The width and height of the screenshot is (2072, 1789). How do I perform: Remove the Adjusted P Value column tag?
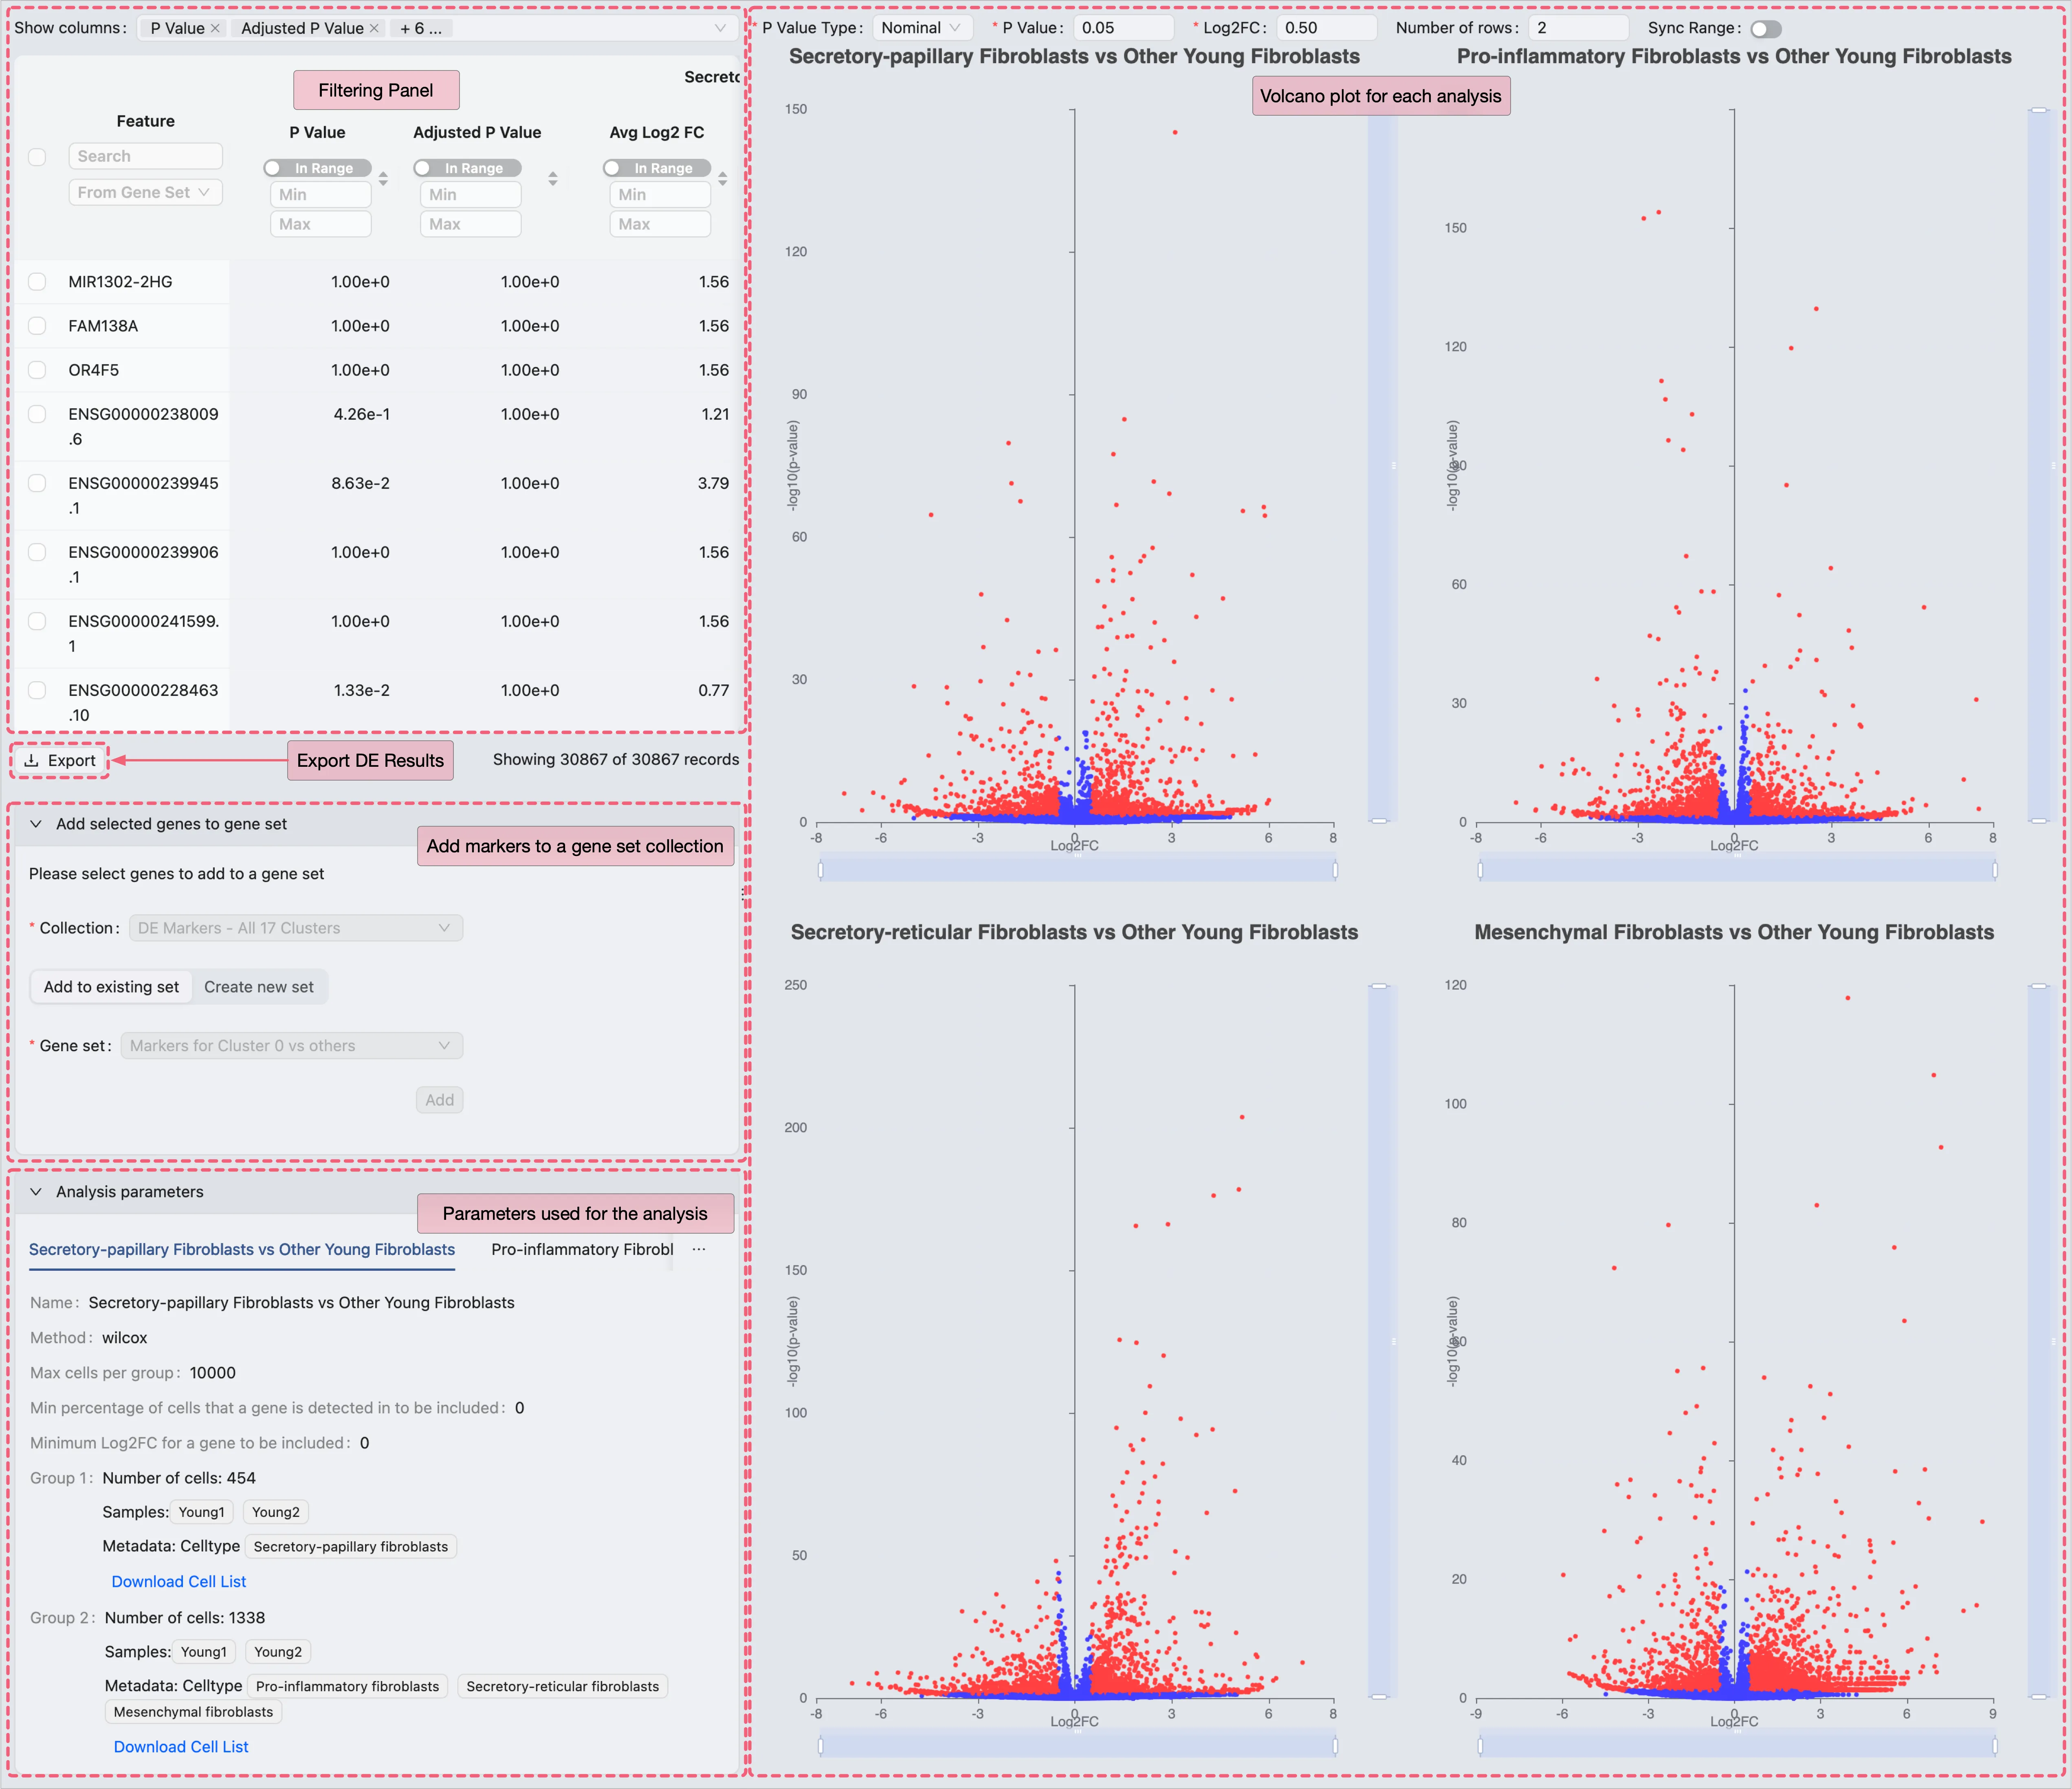point(374,29)
